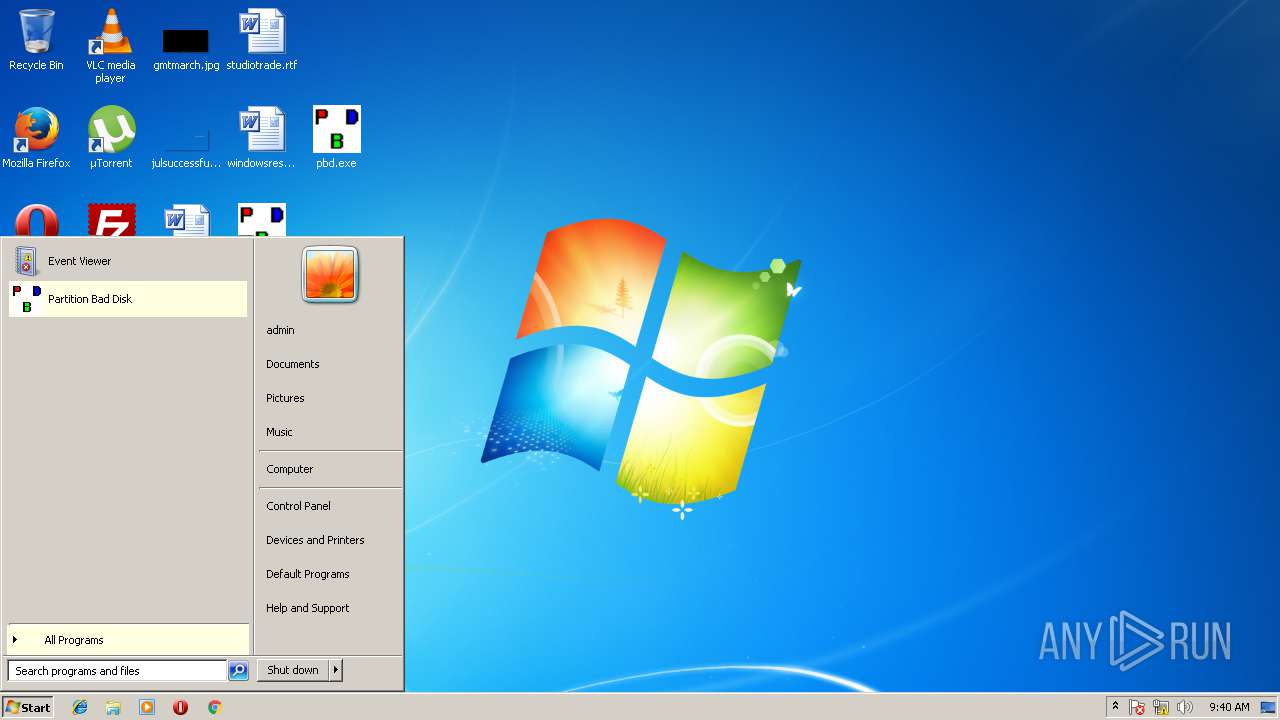The image size is (1280, 720).
Task: Open Music from Start menu
Action: click(279, 432)
